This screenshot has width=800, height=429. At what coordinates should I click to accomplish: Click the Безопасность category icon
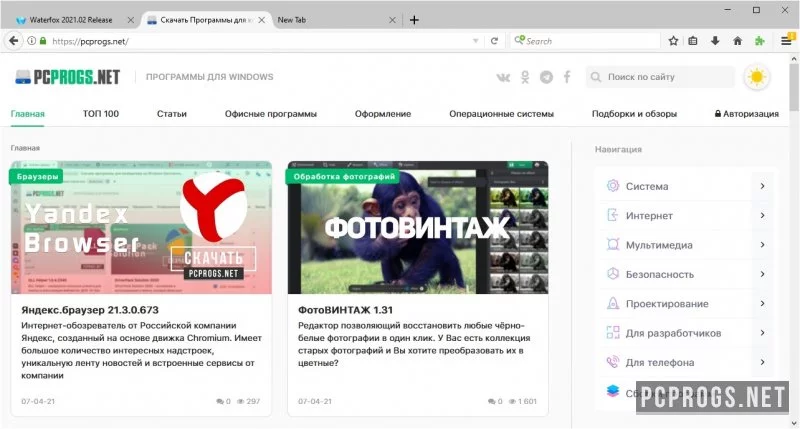tap(613, 274)
